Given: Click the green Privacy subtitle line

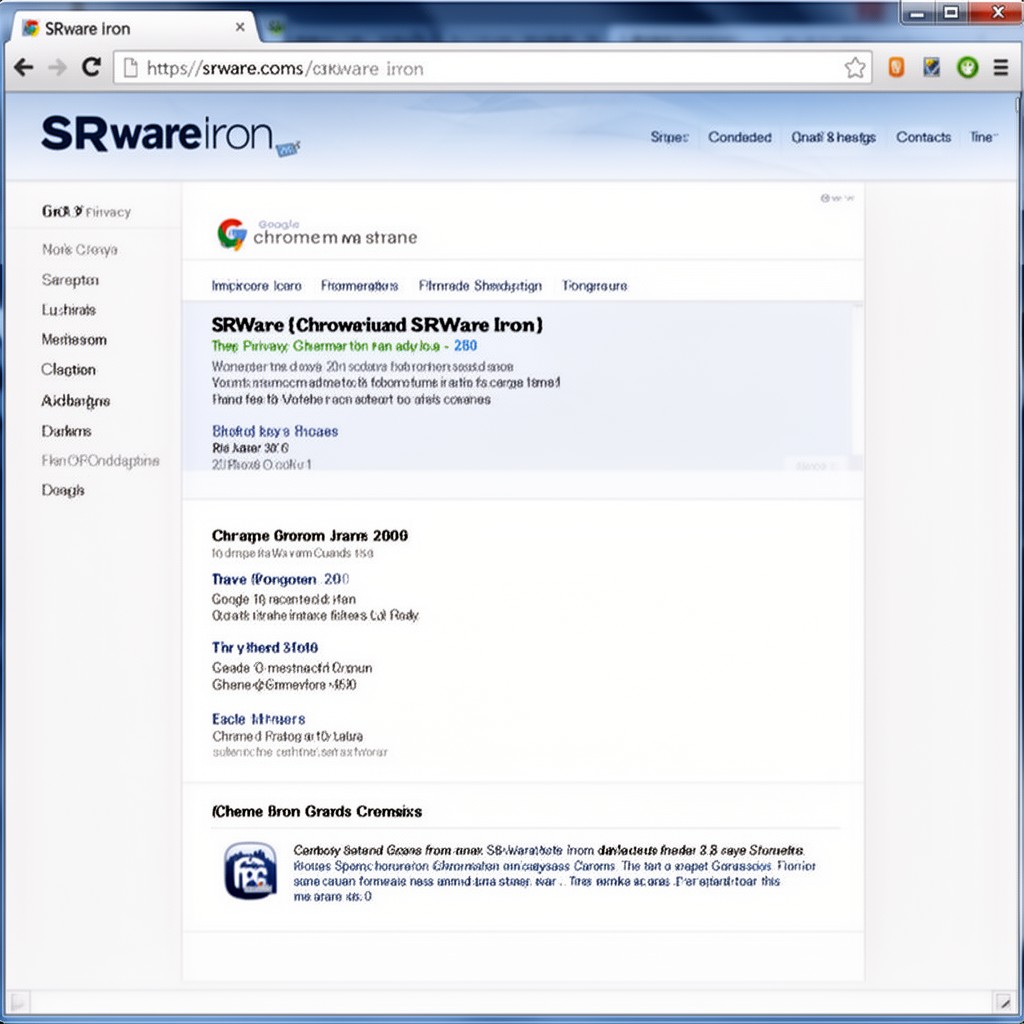Looking at the screenshot, I should pos(344,346).
